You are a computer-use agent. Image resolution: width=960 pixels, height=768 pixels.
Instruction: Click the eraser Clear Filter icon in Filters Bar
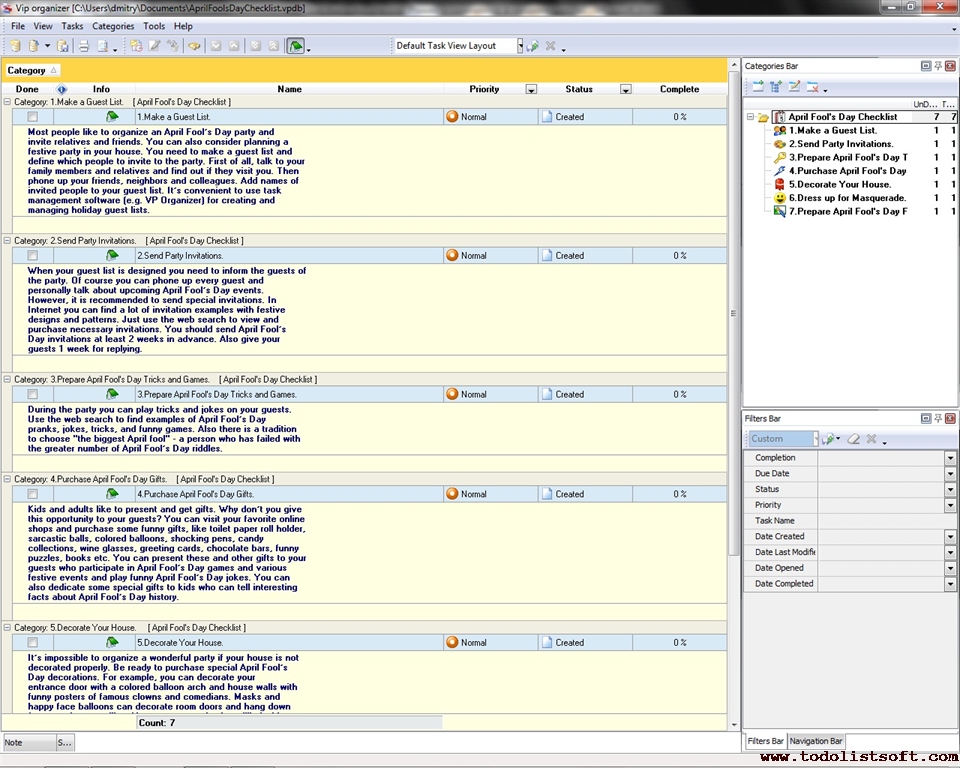853,439
